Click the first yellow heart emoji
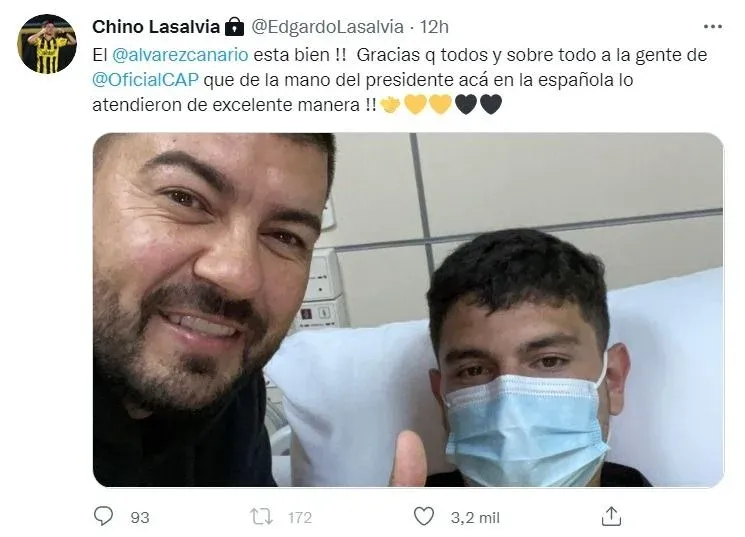745x537 pixels. pyautogui.click(x=416, y=105)
